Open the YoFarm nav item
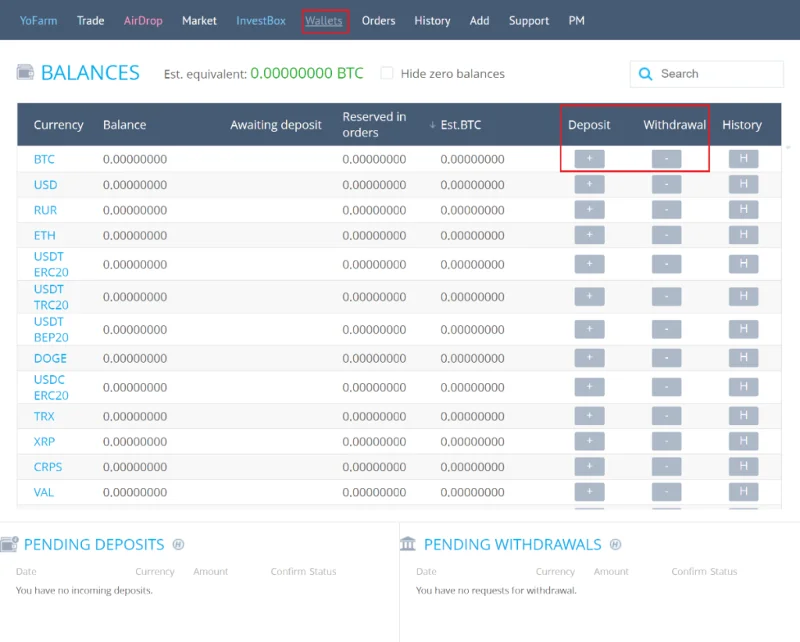This screenshot has height=642, width=800. pos(38,20)
